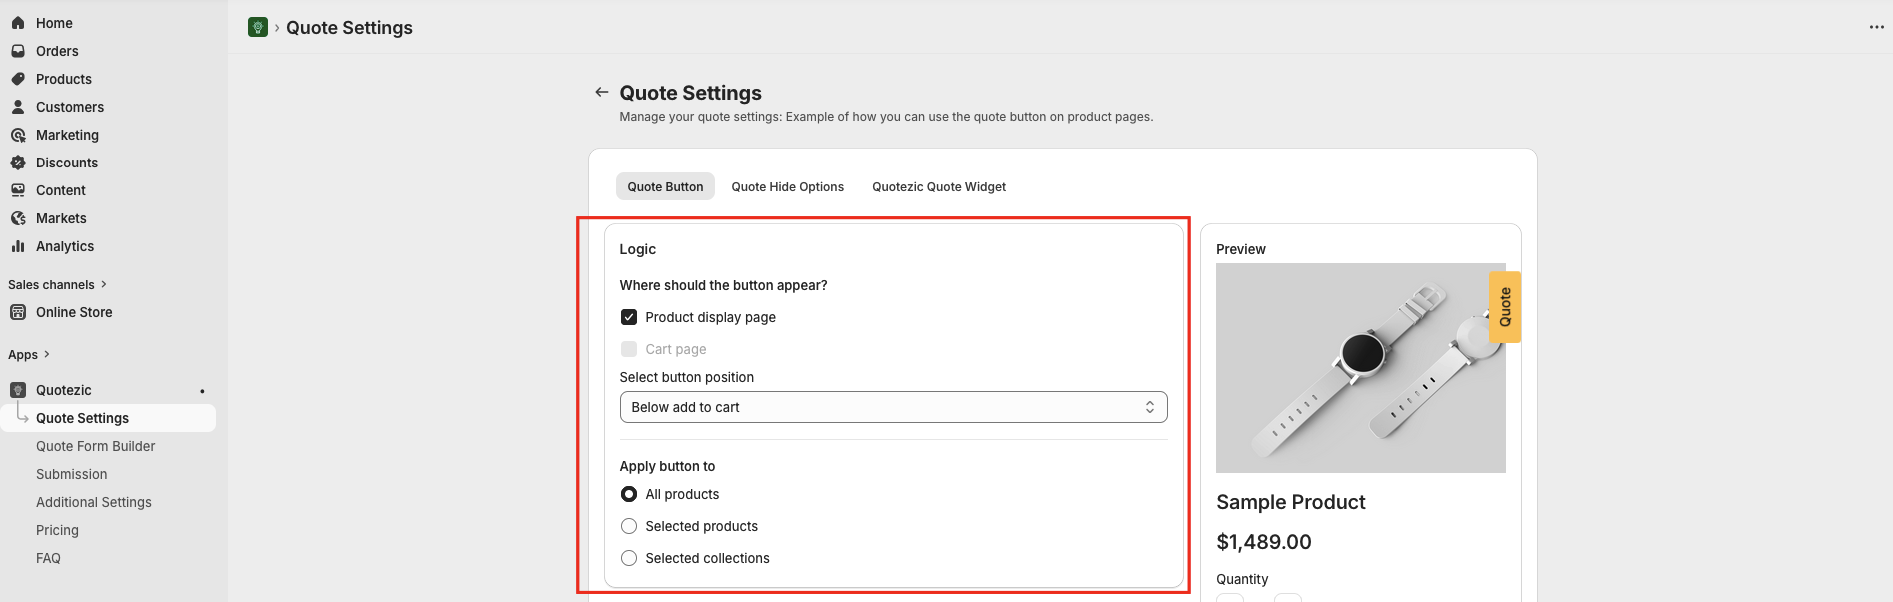
Task: Click the Customers person icon
Action: 18,107
